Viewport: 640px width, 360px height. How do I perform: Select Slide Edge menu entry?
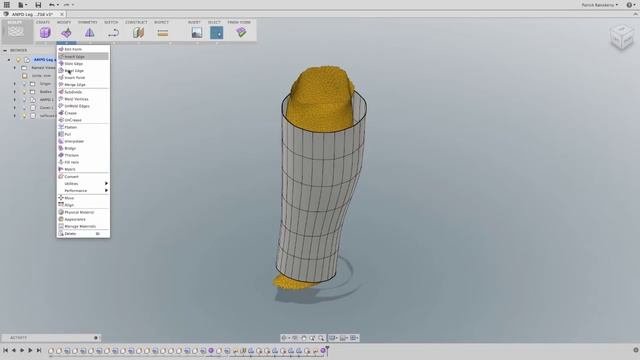pos(83,64)
